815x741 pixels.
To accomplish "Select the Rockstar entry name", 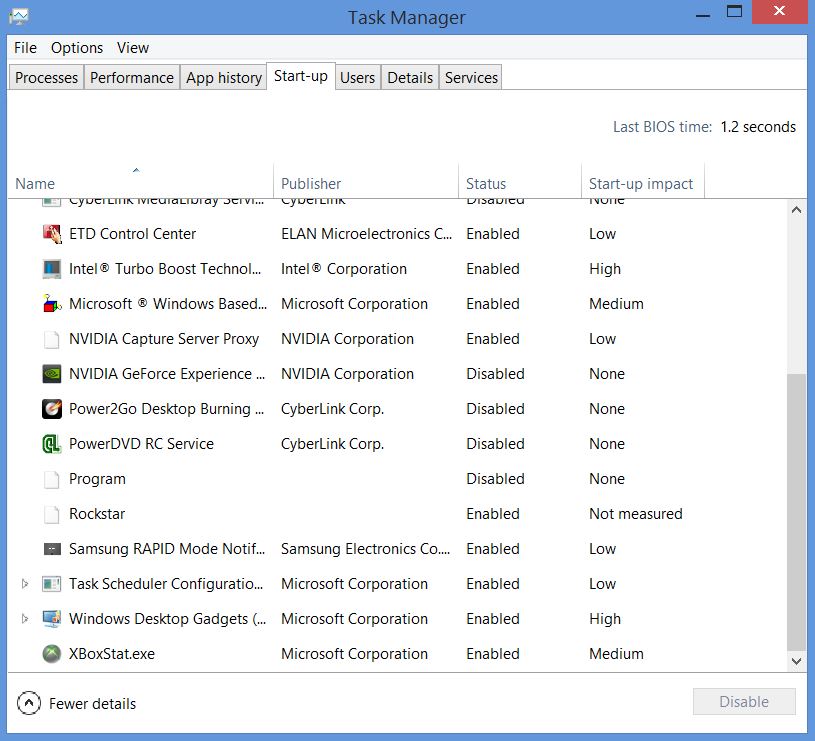I will click(97, 514).
